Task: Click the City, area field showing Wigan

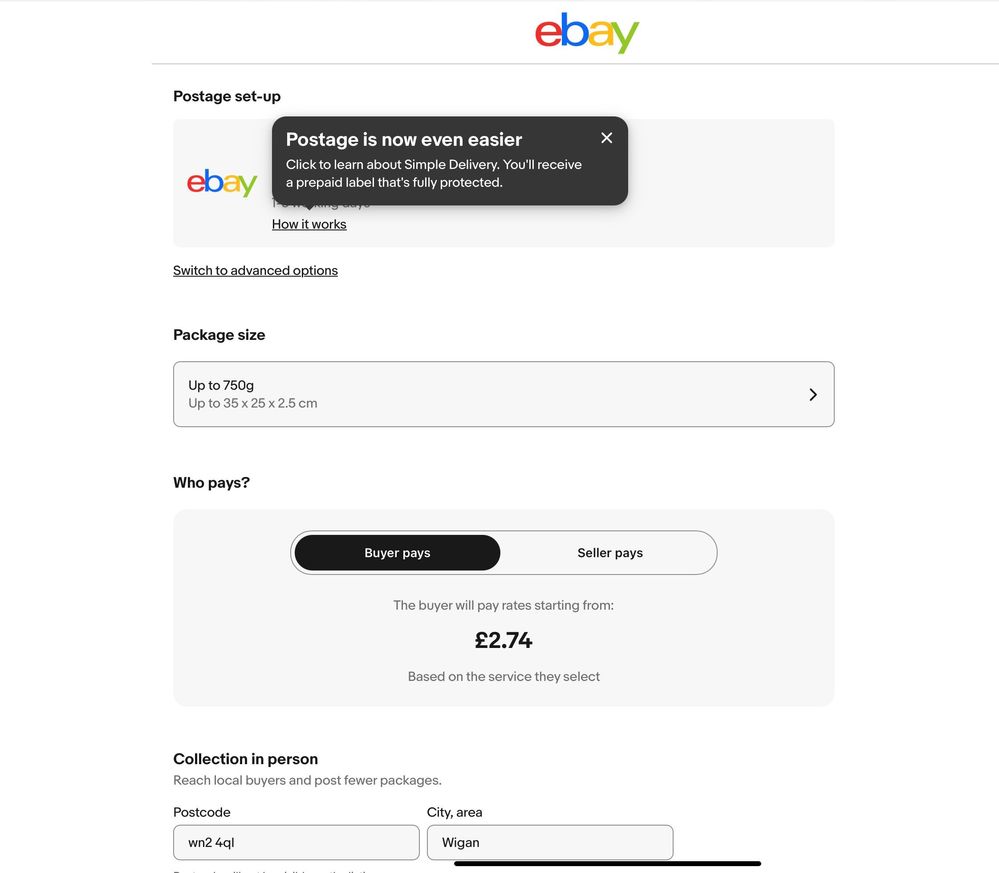Action: click(549, 842)
